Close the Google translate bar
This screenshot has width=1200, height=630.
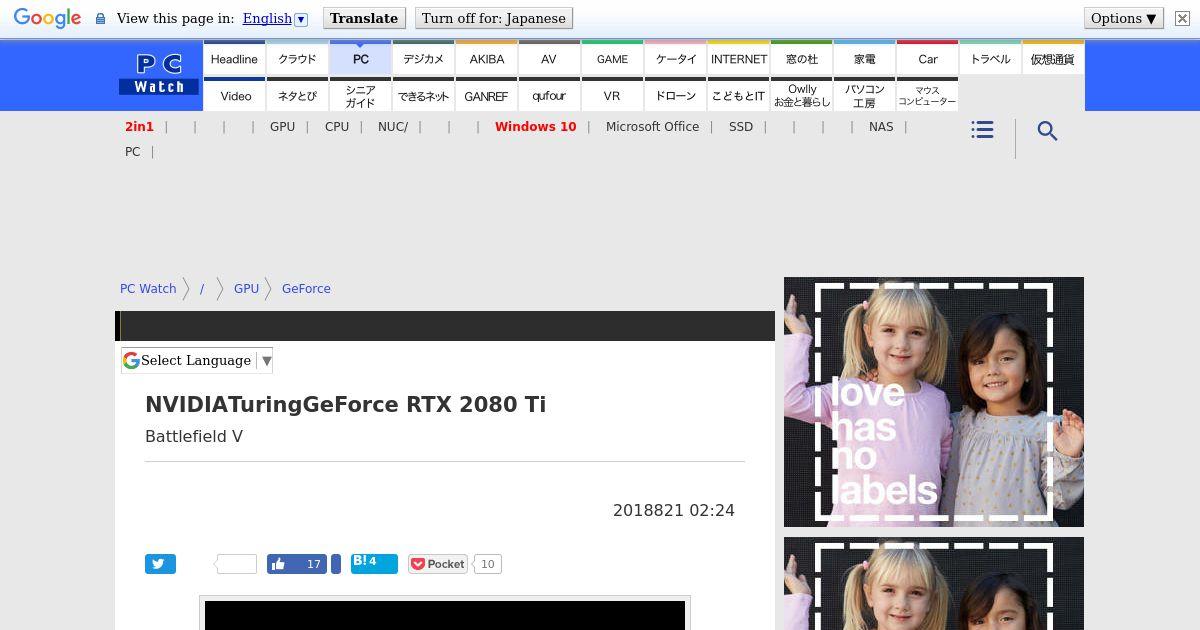1182,18
